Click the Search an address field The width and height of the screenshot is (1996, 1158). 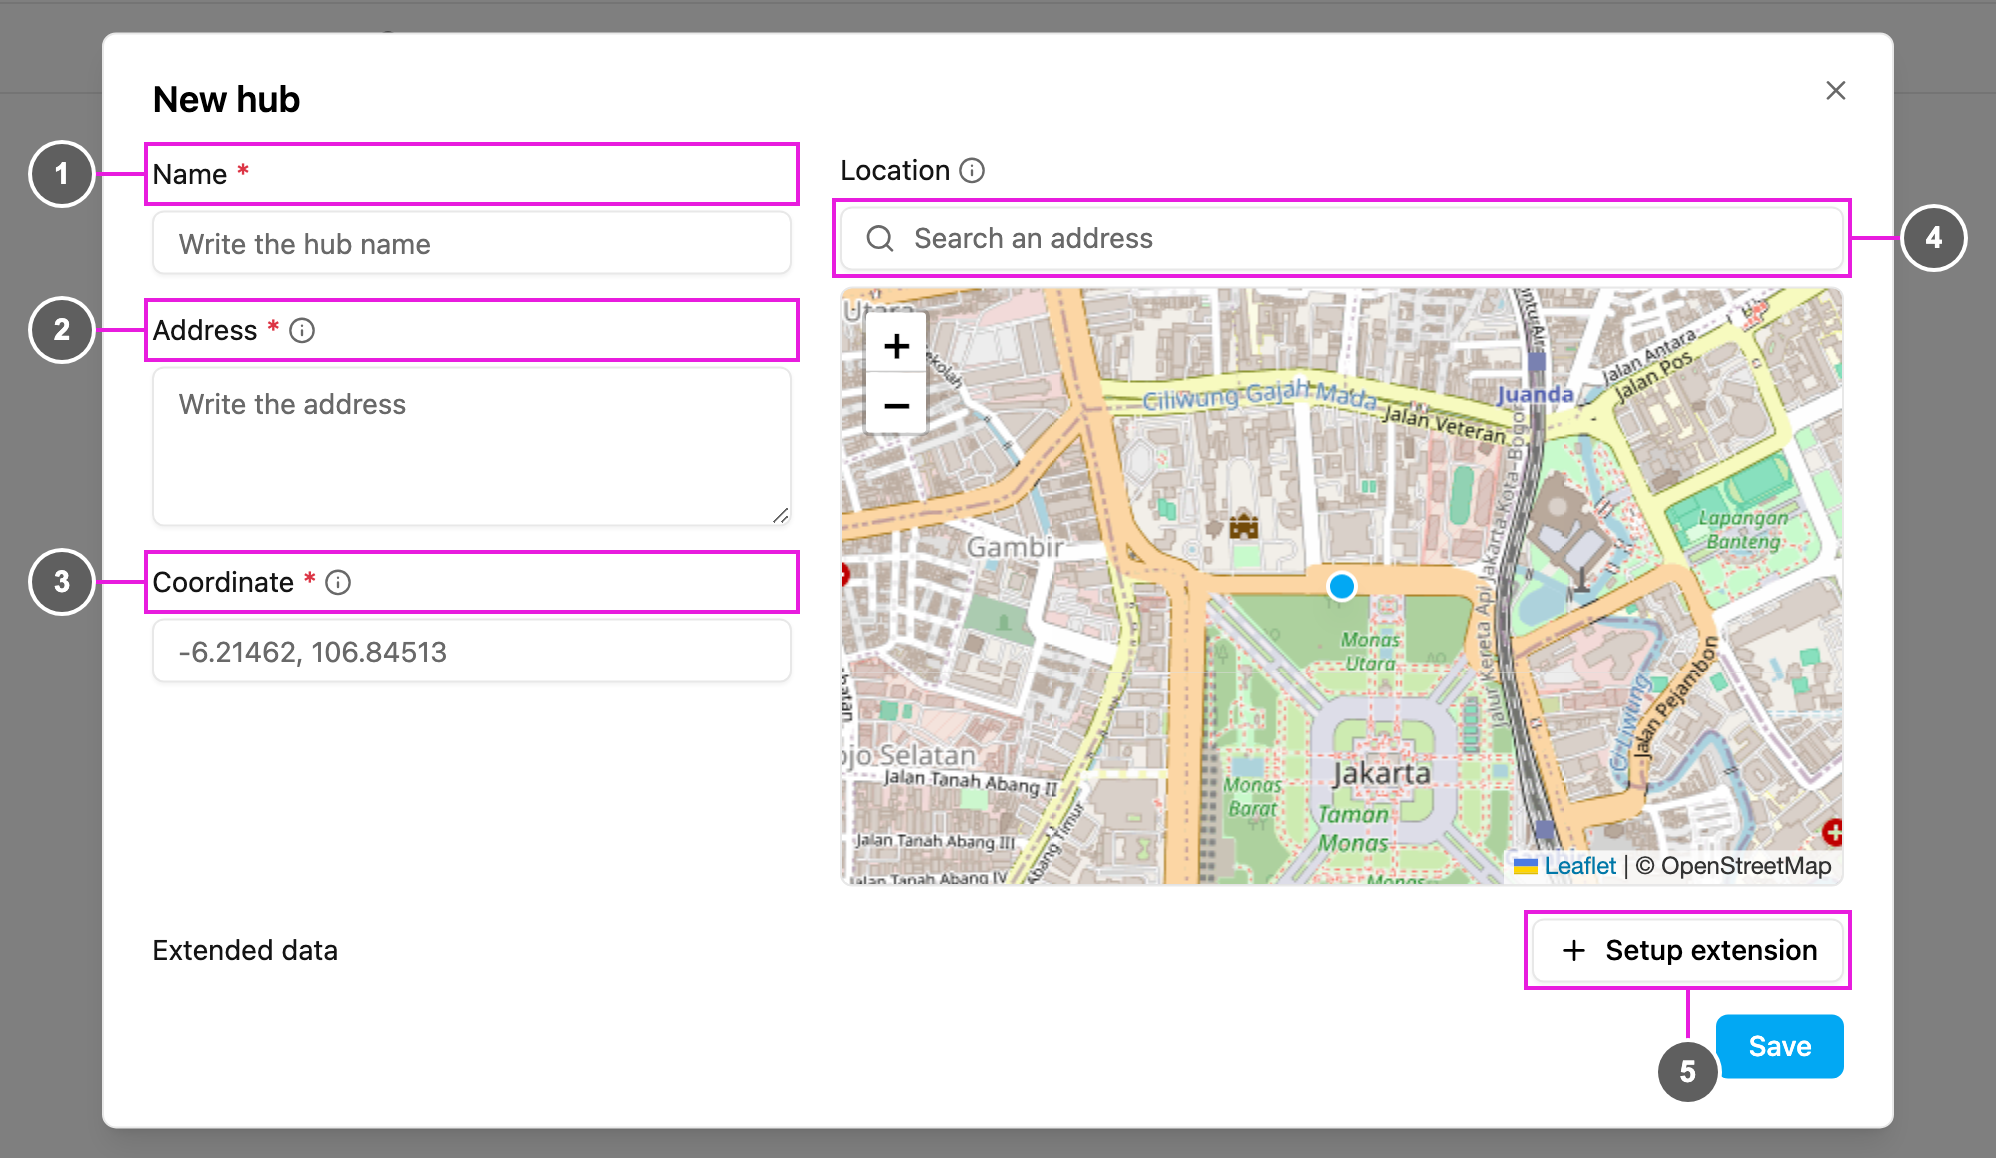pyautogui.click(x=1341, y=238)
